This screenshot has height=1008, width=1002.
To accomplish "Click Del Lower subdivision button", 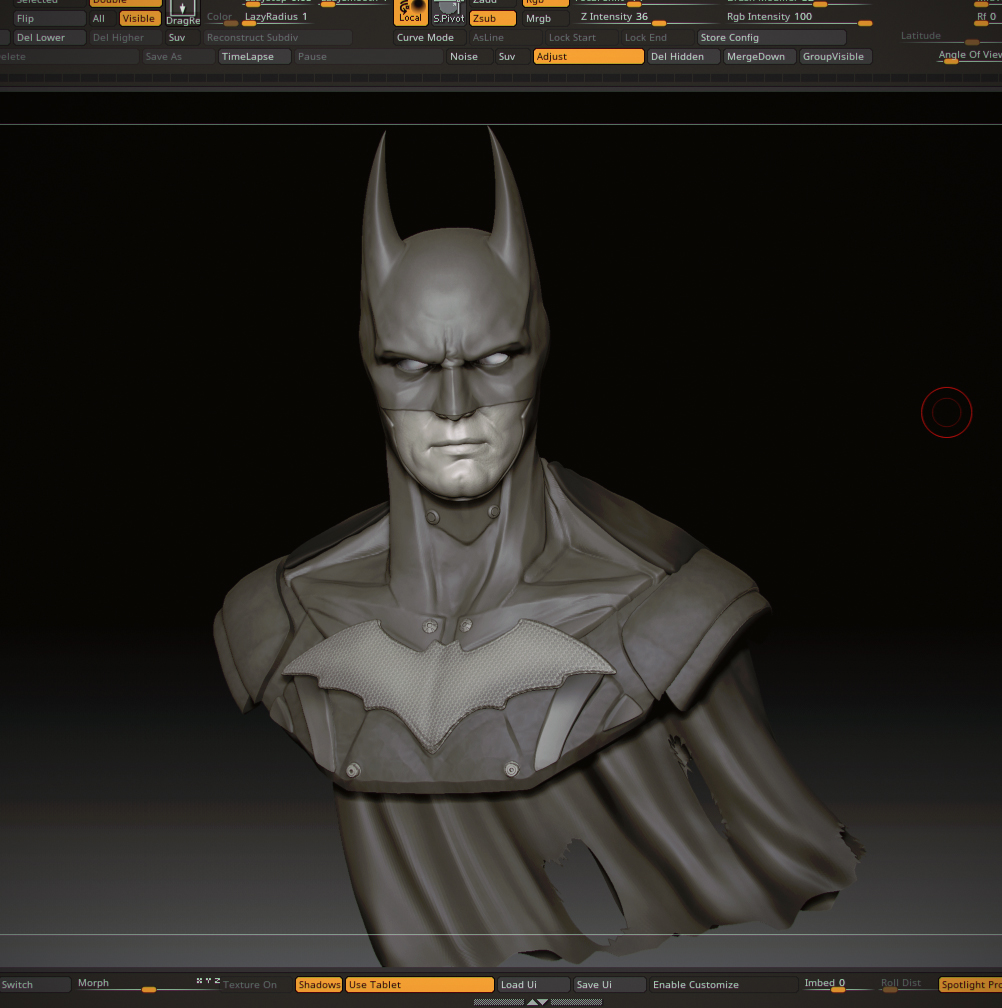I will point(49,37).
